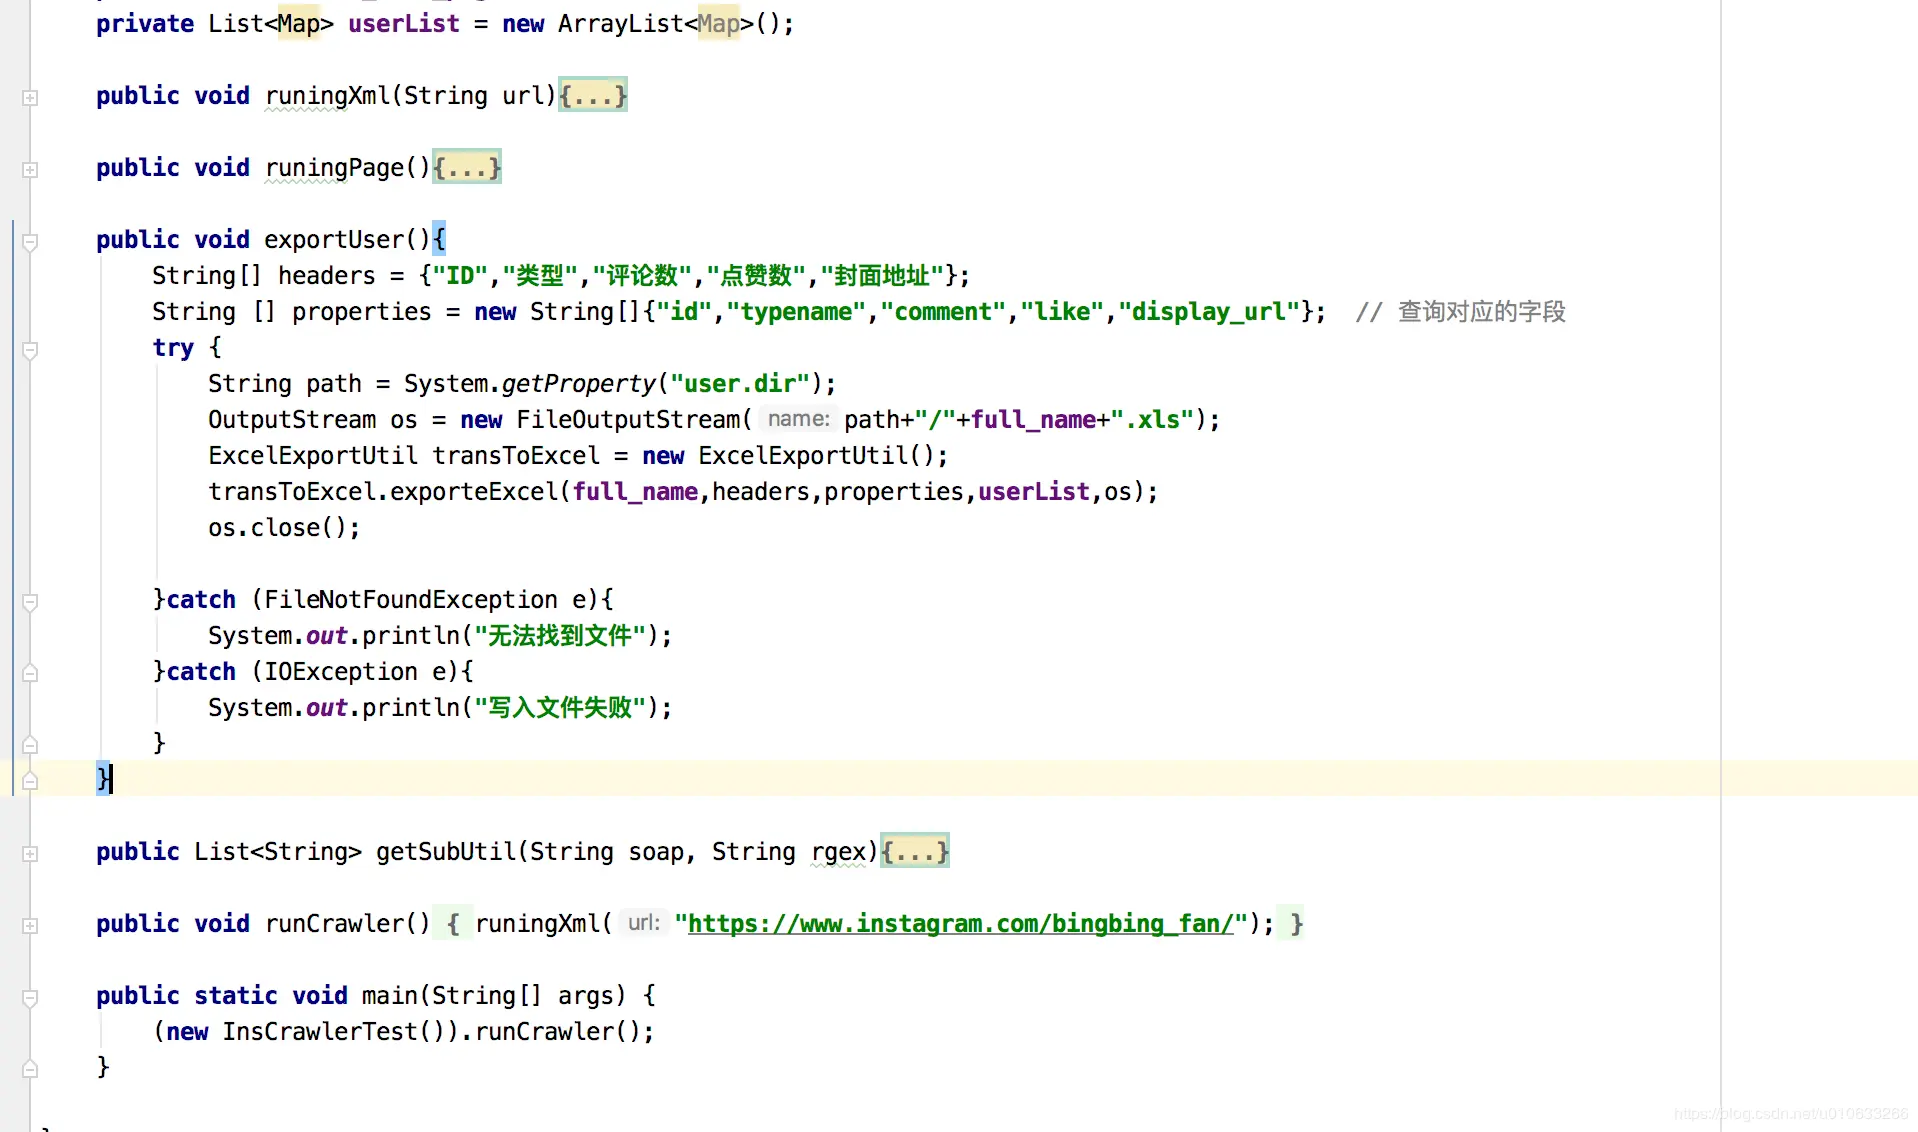The height and width of the screenshot is (1132, 1918).
Task: Click the main method name in declaration
Action: coord(390,995)
